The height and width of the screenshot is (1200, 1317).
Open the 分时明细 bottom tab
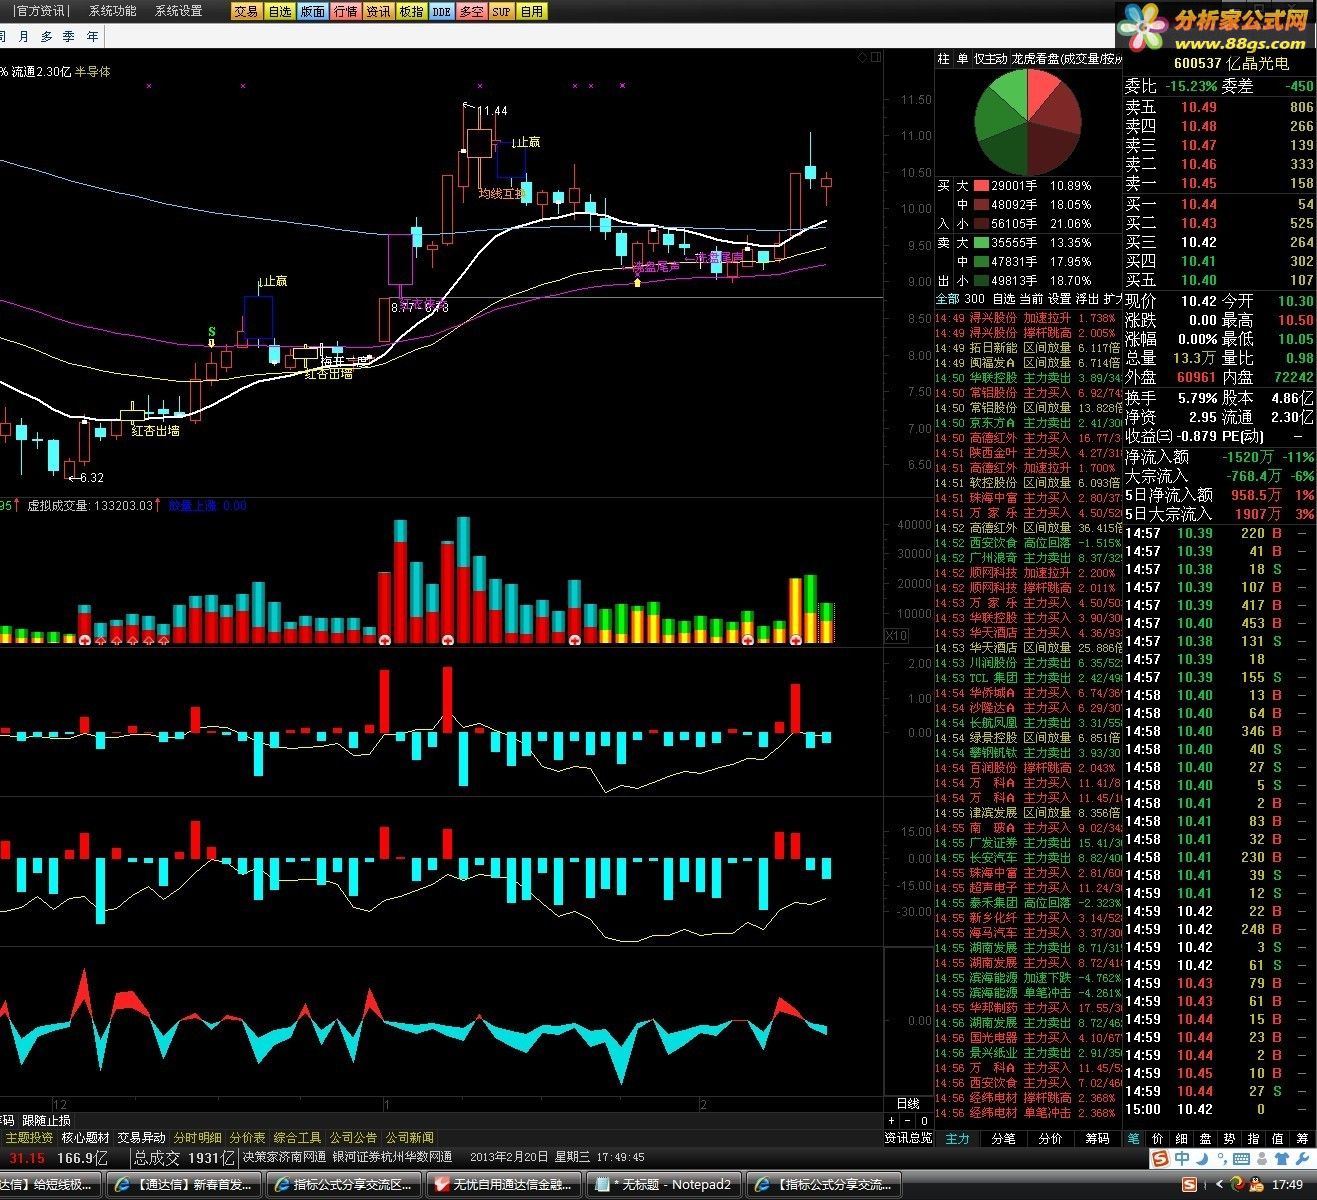198,1138
